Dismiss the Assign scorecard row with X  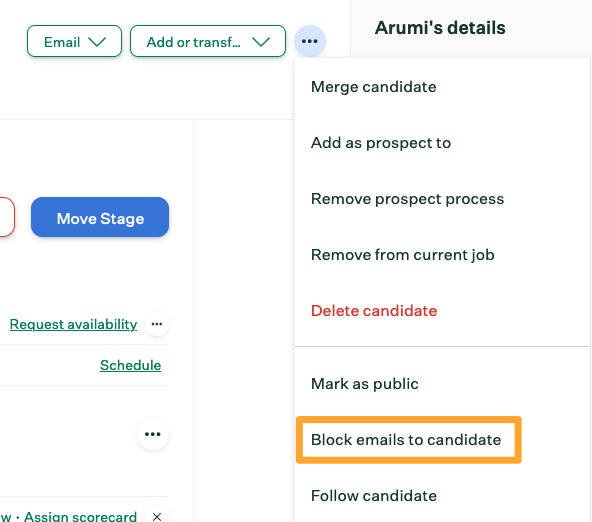(157, 516)
